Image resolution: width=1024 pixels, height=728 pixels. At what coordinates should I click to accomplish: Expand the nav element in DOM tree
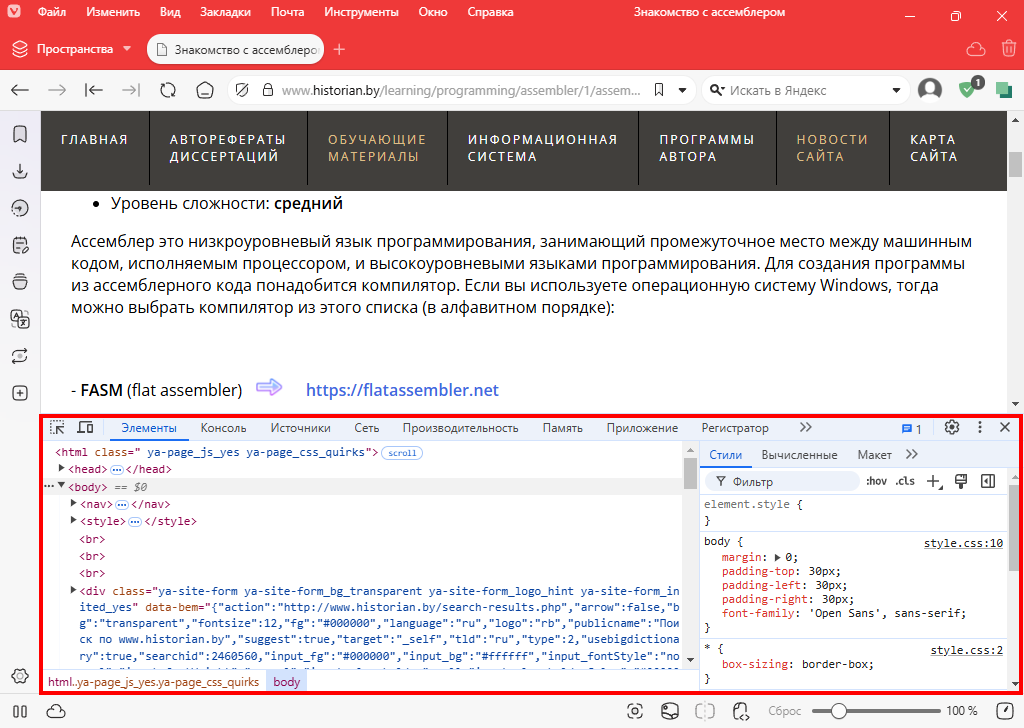(x=74, y=504)
